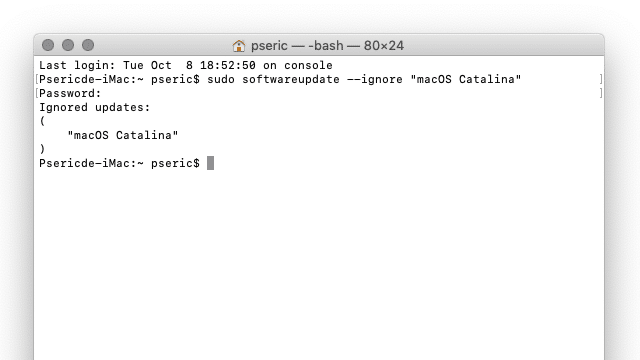This screenshot has height=360, width=640.
Task: Click the closing parenthesis output line
Action: pyautogui.click(x=42, y=149)
